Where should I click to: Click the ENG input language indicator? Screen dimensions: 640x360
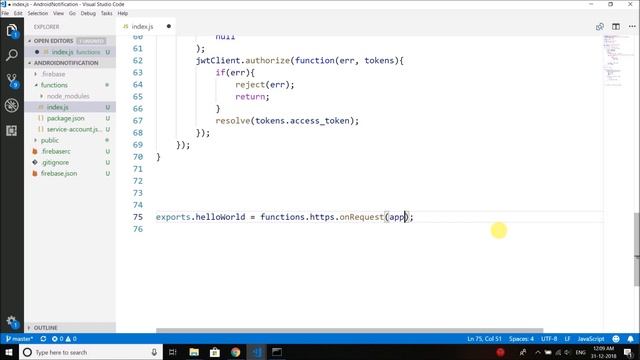[580, 352]
